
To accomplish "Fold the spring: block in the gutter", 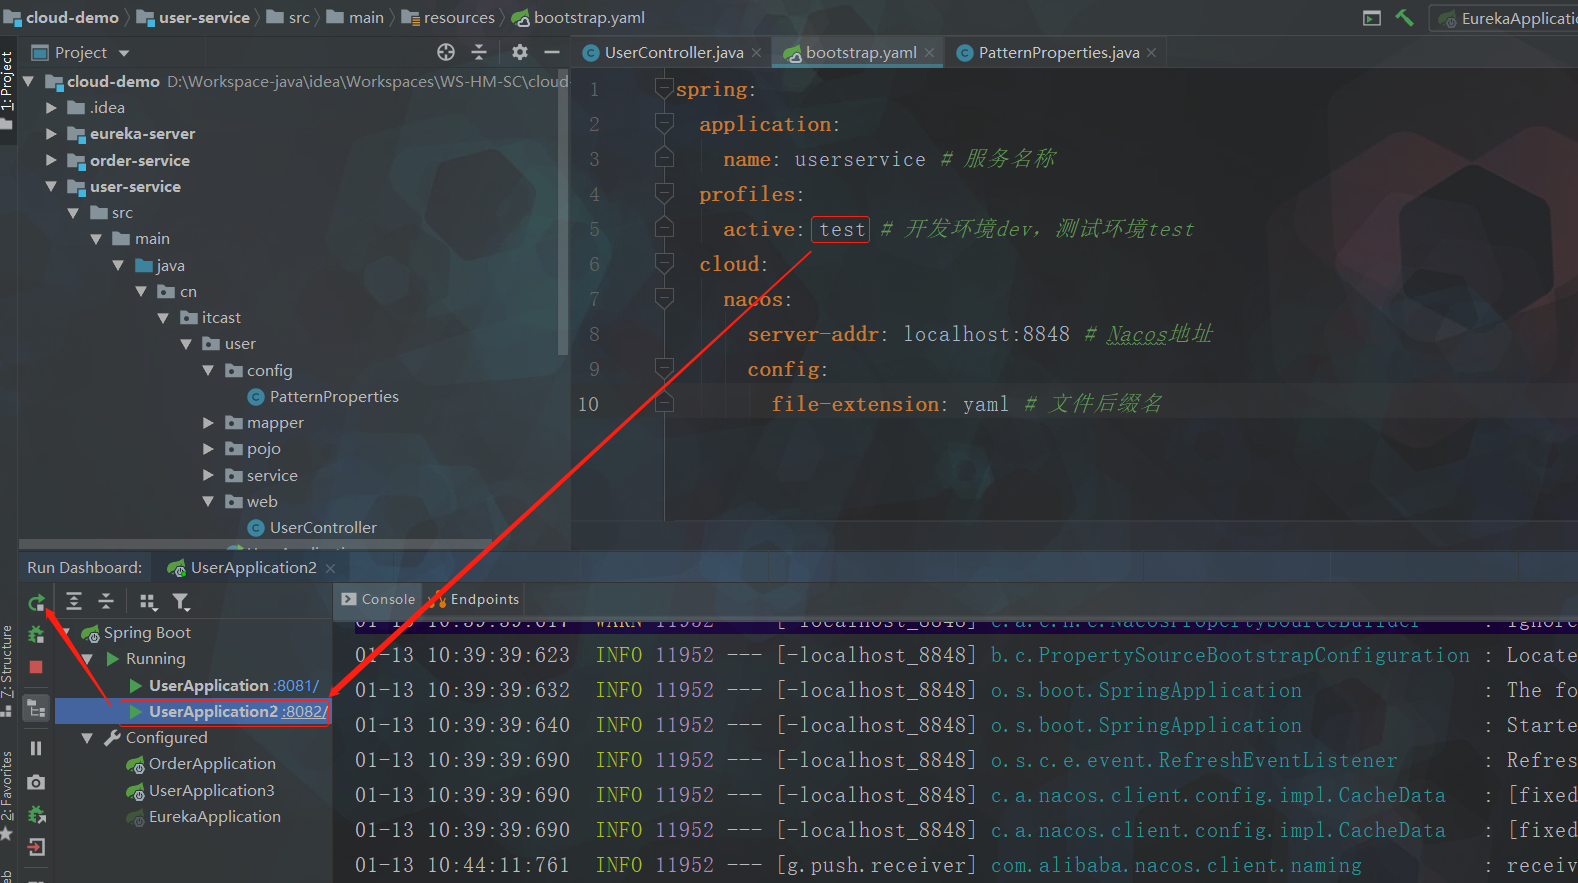I will tap(664, 89).
